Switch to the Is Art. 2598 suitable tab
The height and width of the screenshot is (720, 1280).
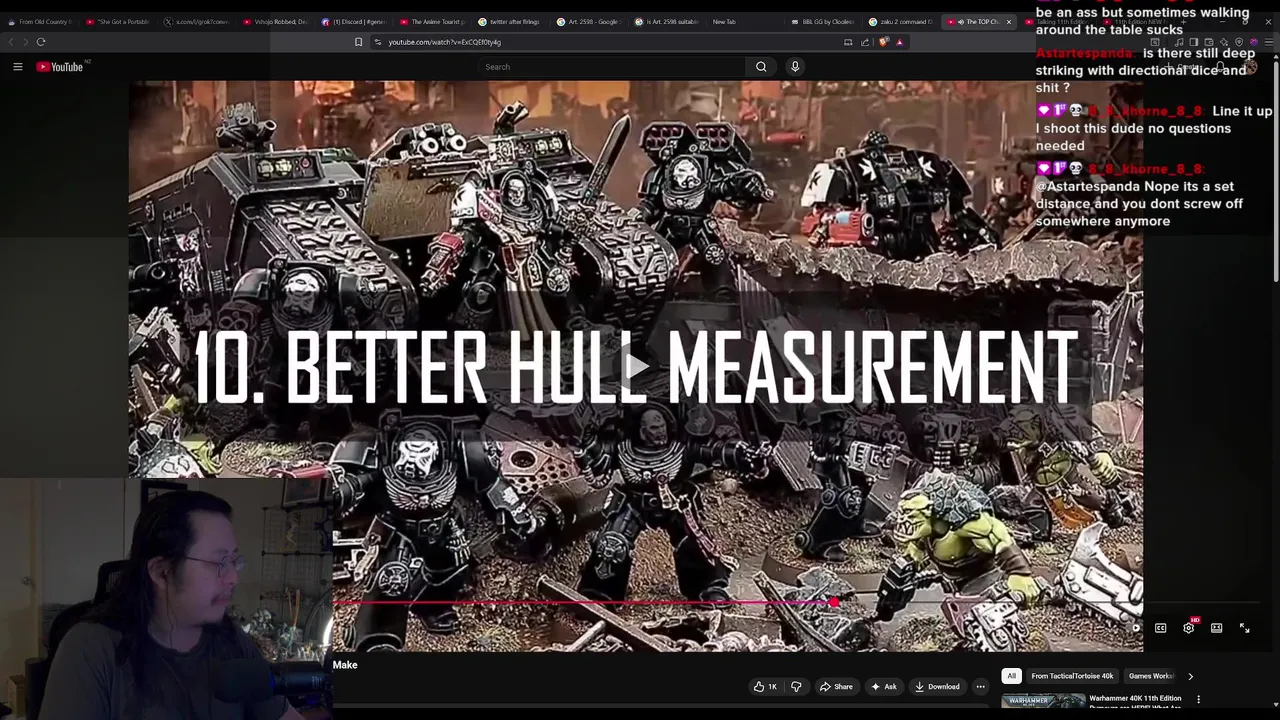point(668,22)
